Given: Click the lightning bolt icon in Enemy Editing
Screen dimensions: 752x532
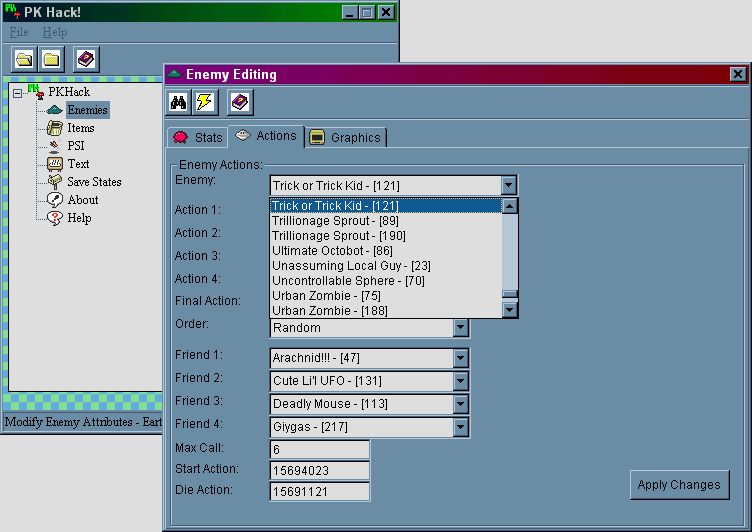Looking at the screenshot, I should point(205,102).
